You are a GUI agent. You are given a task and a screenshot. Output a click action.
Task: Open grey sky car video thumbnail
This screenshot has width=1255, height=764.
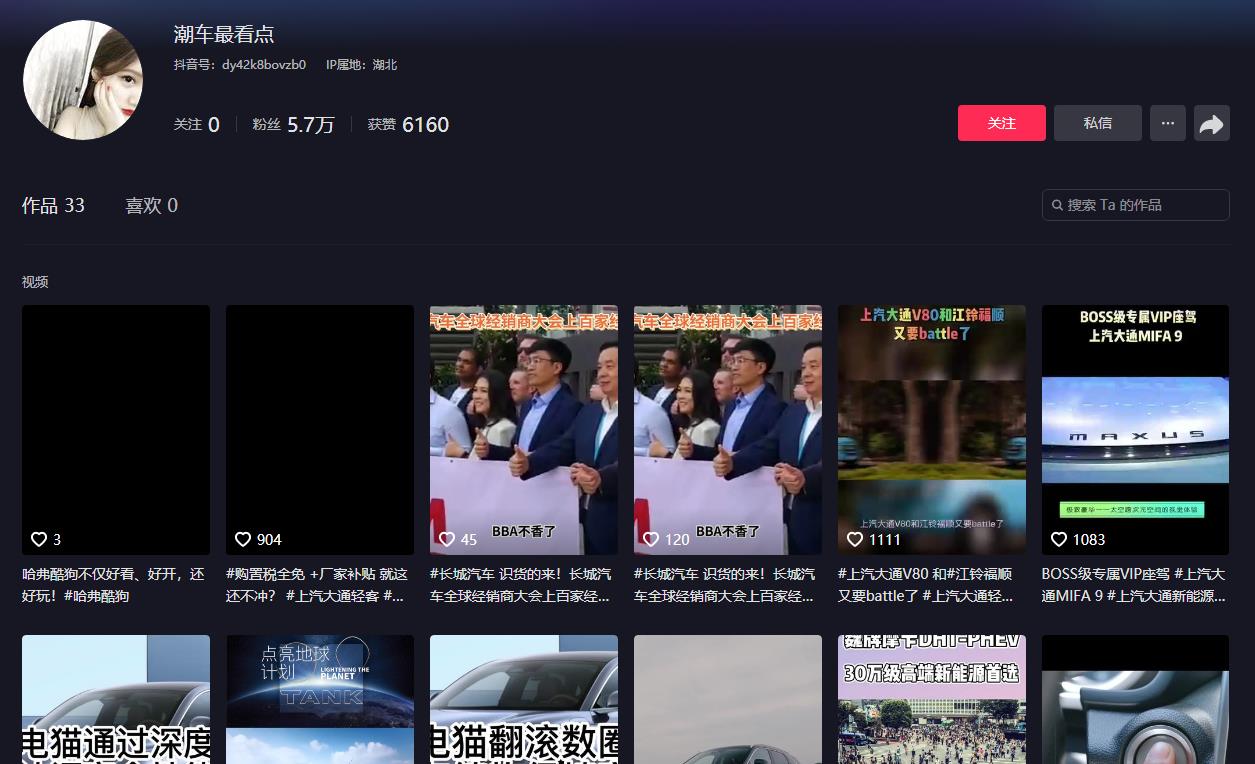728,700
